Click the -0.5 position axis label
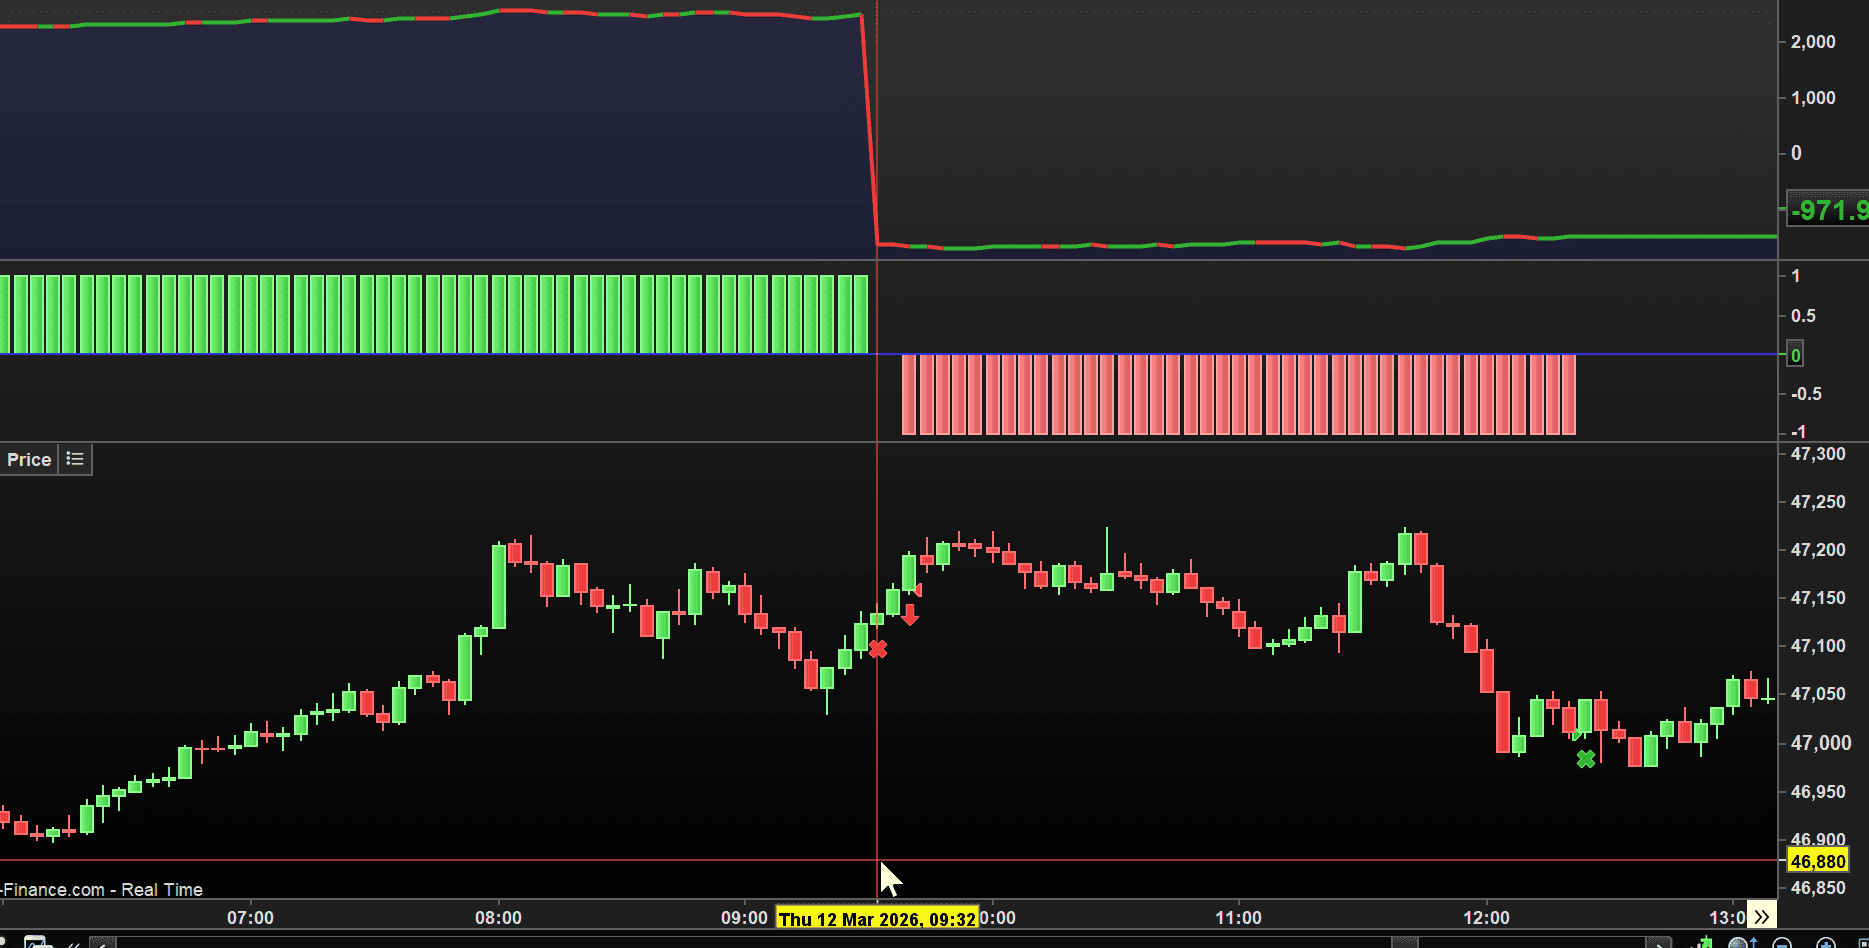Image resolution: width=1869 pixels, height=948 pixels. (x=1806, y=394)
